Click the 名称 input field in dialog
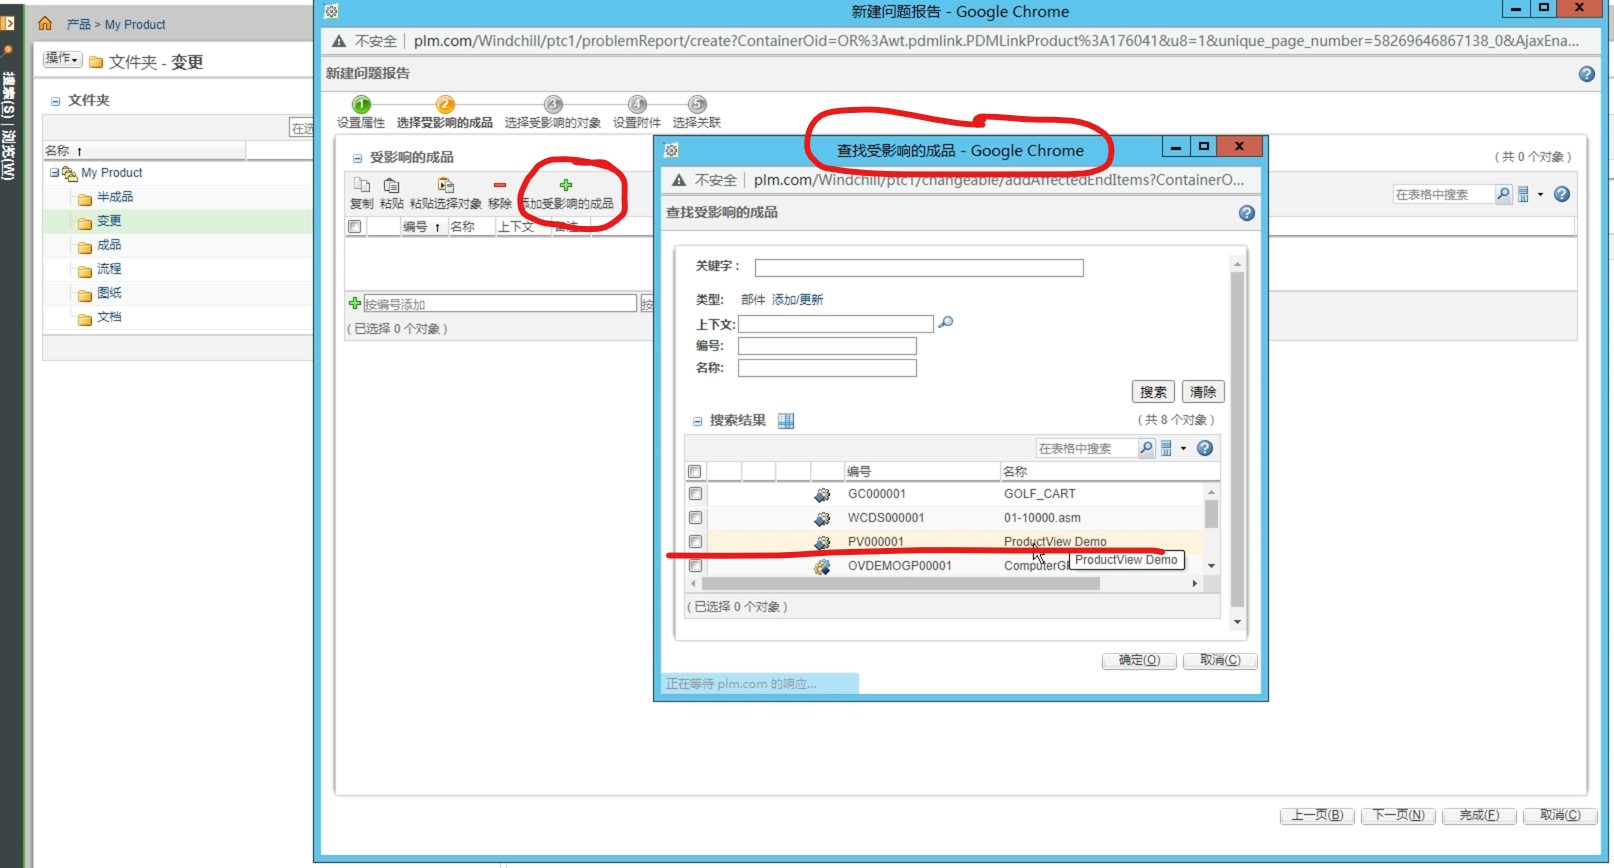 point(827,368)
